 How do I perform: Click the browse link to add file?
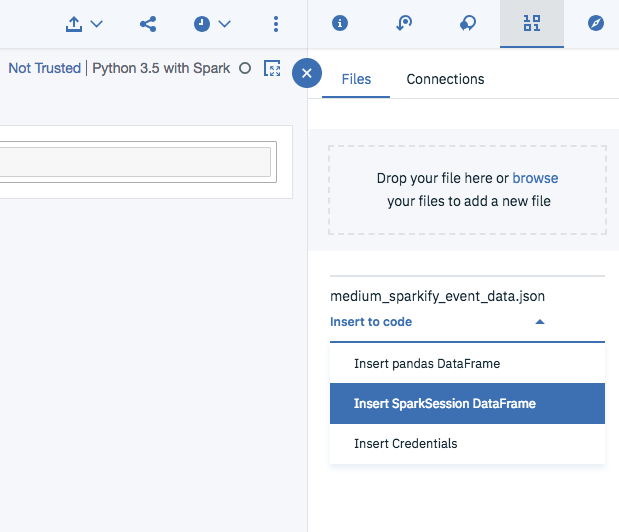(535, 178)
